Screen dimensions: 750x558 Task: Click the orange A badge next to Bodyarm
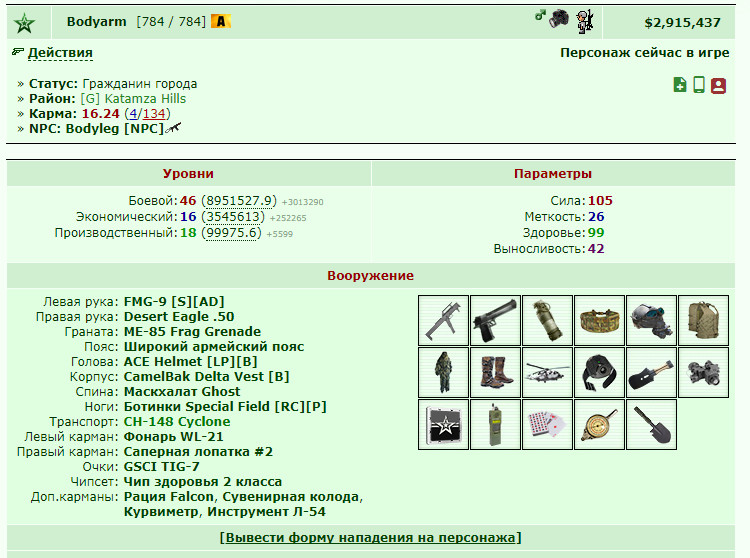pos(221,22)
